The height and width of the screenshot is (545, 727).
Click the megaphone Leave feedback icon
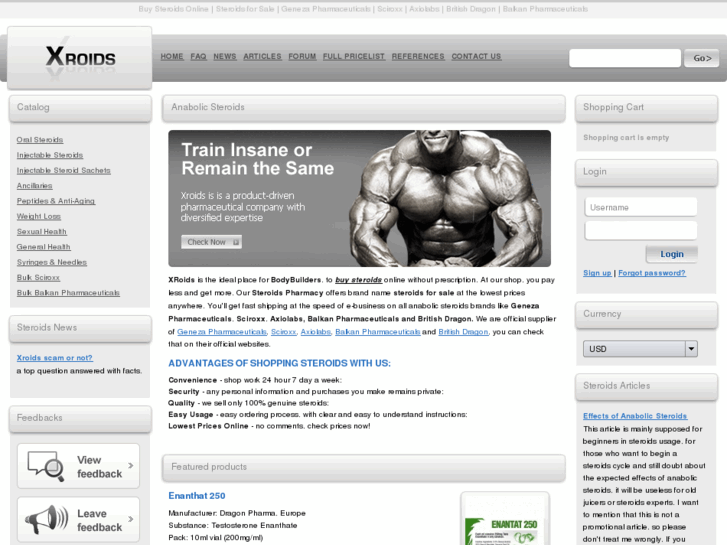[46, 519]
